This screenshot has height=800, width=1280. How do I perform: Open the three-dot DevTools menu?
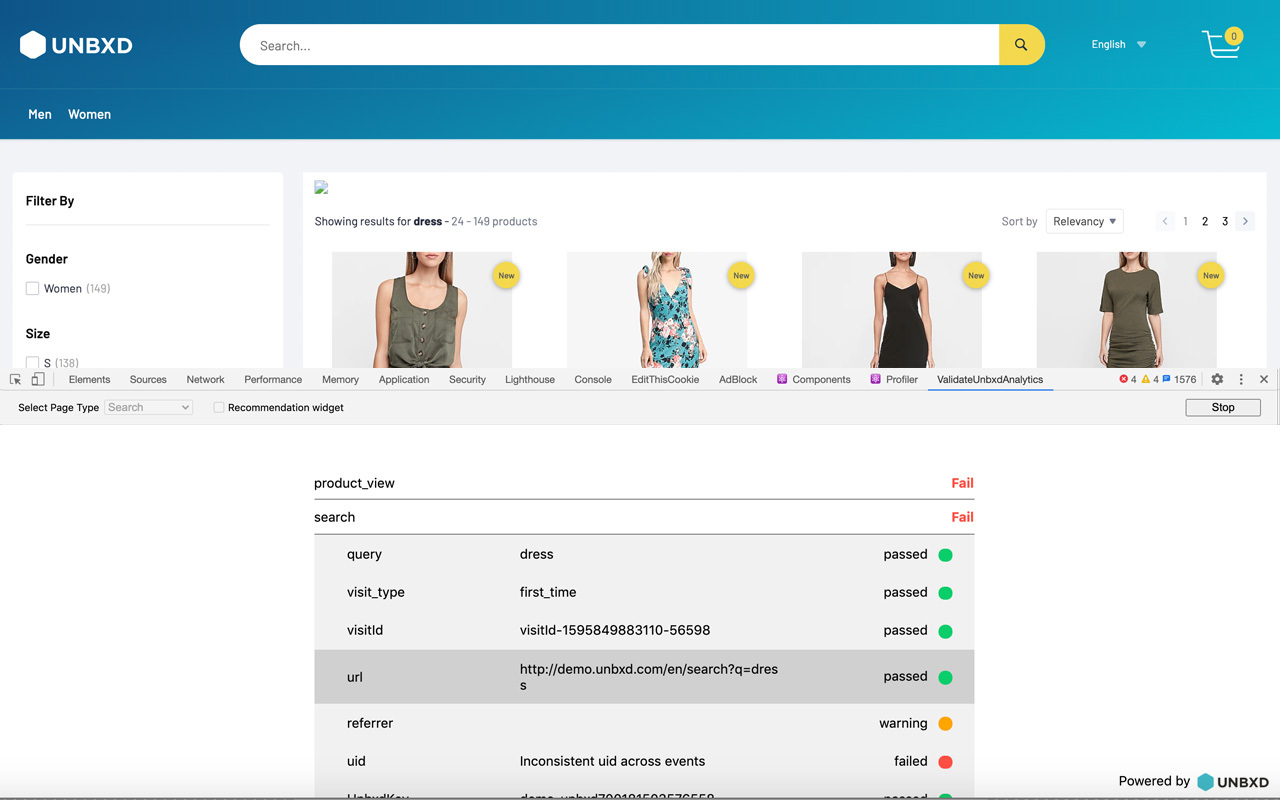pyautogui.click(x=1240, y=379)
